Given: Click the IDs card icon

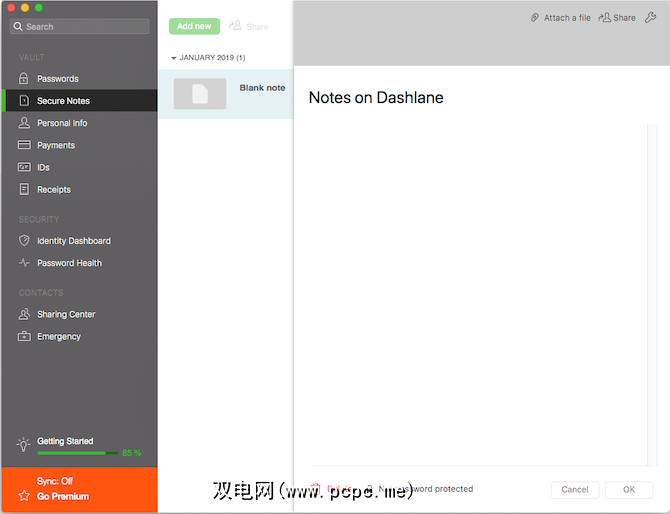Looking at the screenshot, I should [x=24, y=167].
